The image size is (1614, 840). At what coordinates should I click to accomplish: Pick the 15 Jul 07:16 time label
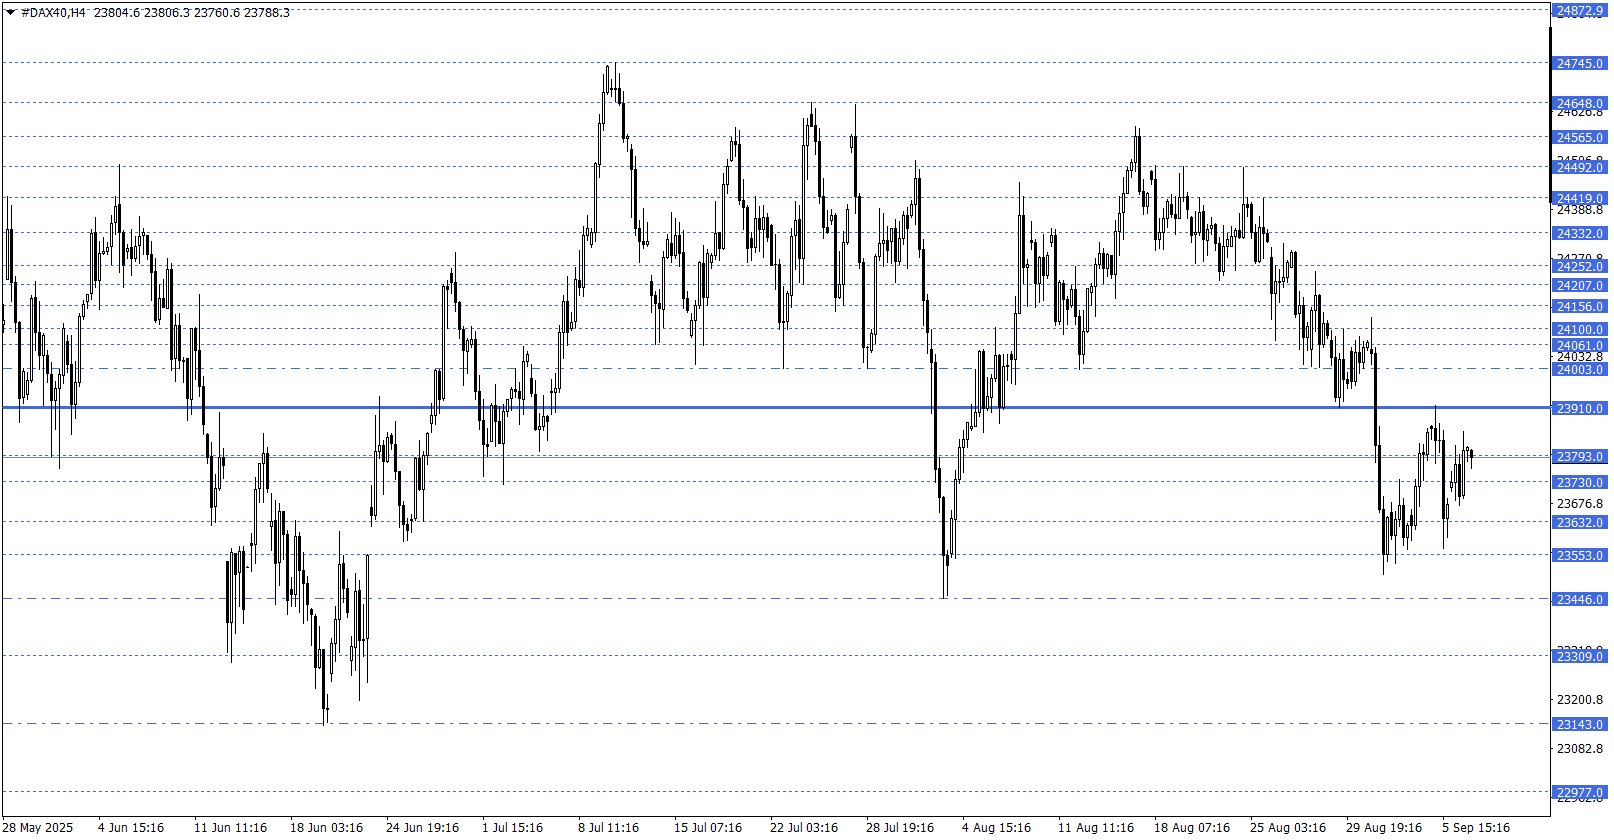point(708,828)
